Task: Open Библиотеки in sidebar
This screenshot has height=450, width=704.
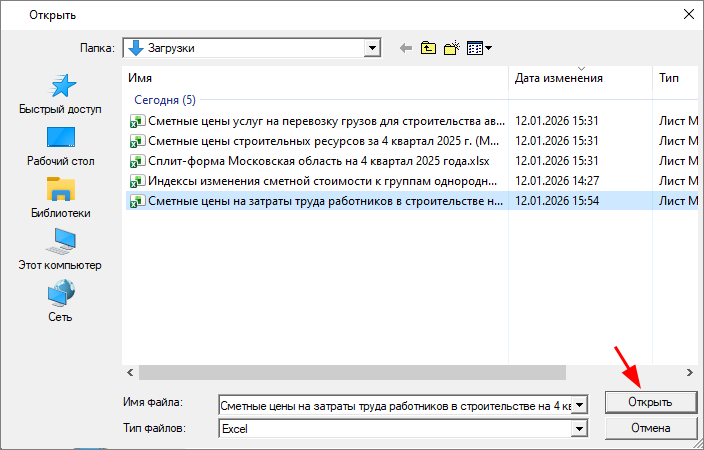Action: (x=60, y=199)
